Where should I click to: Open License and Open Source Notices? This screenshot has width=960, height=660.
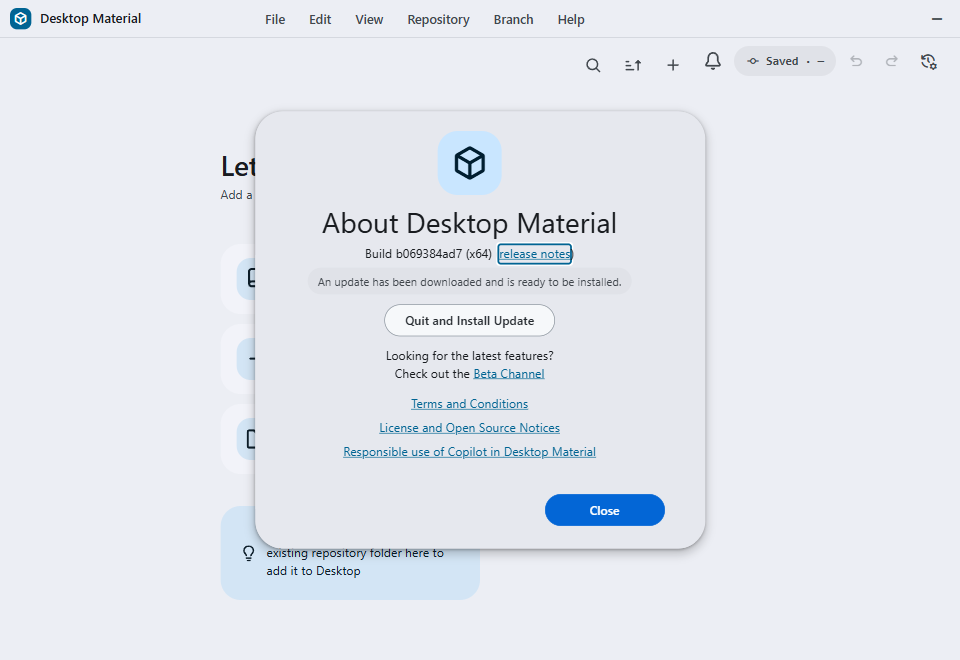tap(470, 428)
